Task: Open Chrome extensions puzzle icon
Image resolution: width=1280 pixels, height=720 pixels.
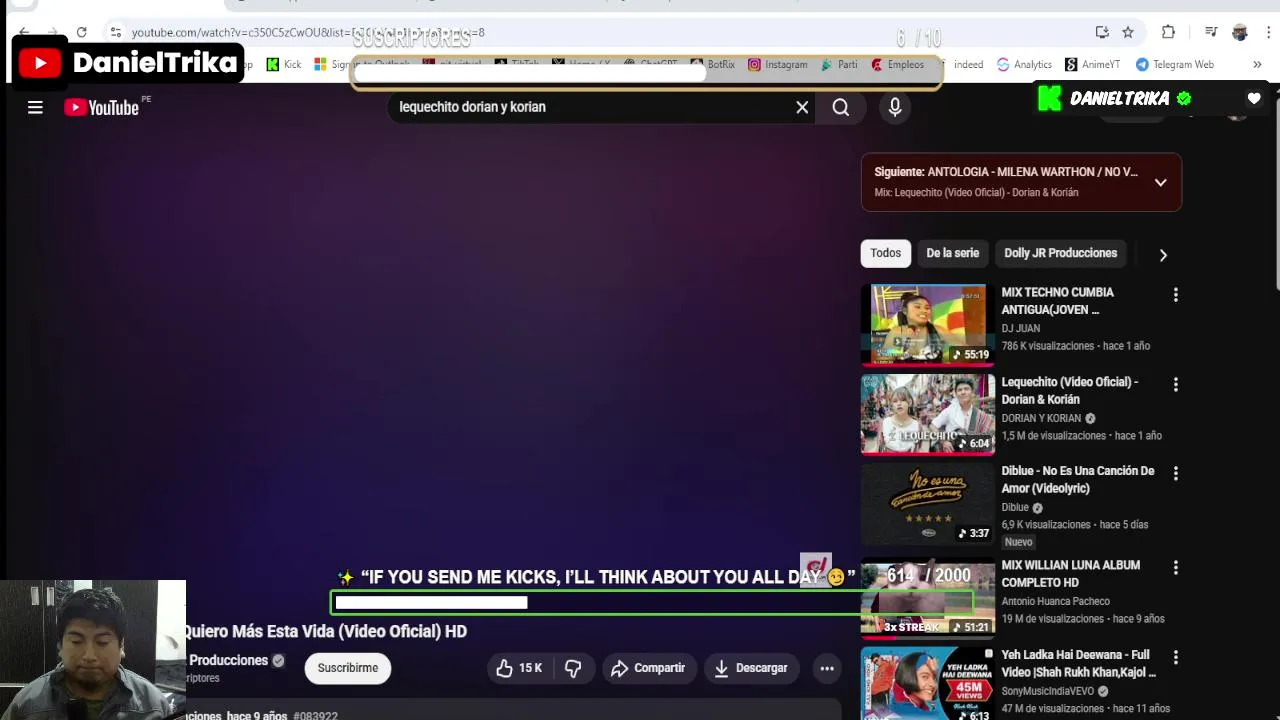Action: [1168, 32]
